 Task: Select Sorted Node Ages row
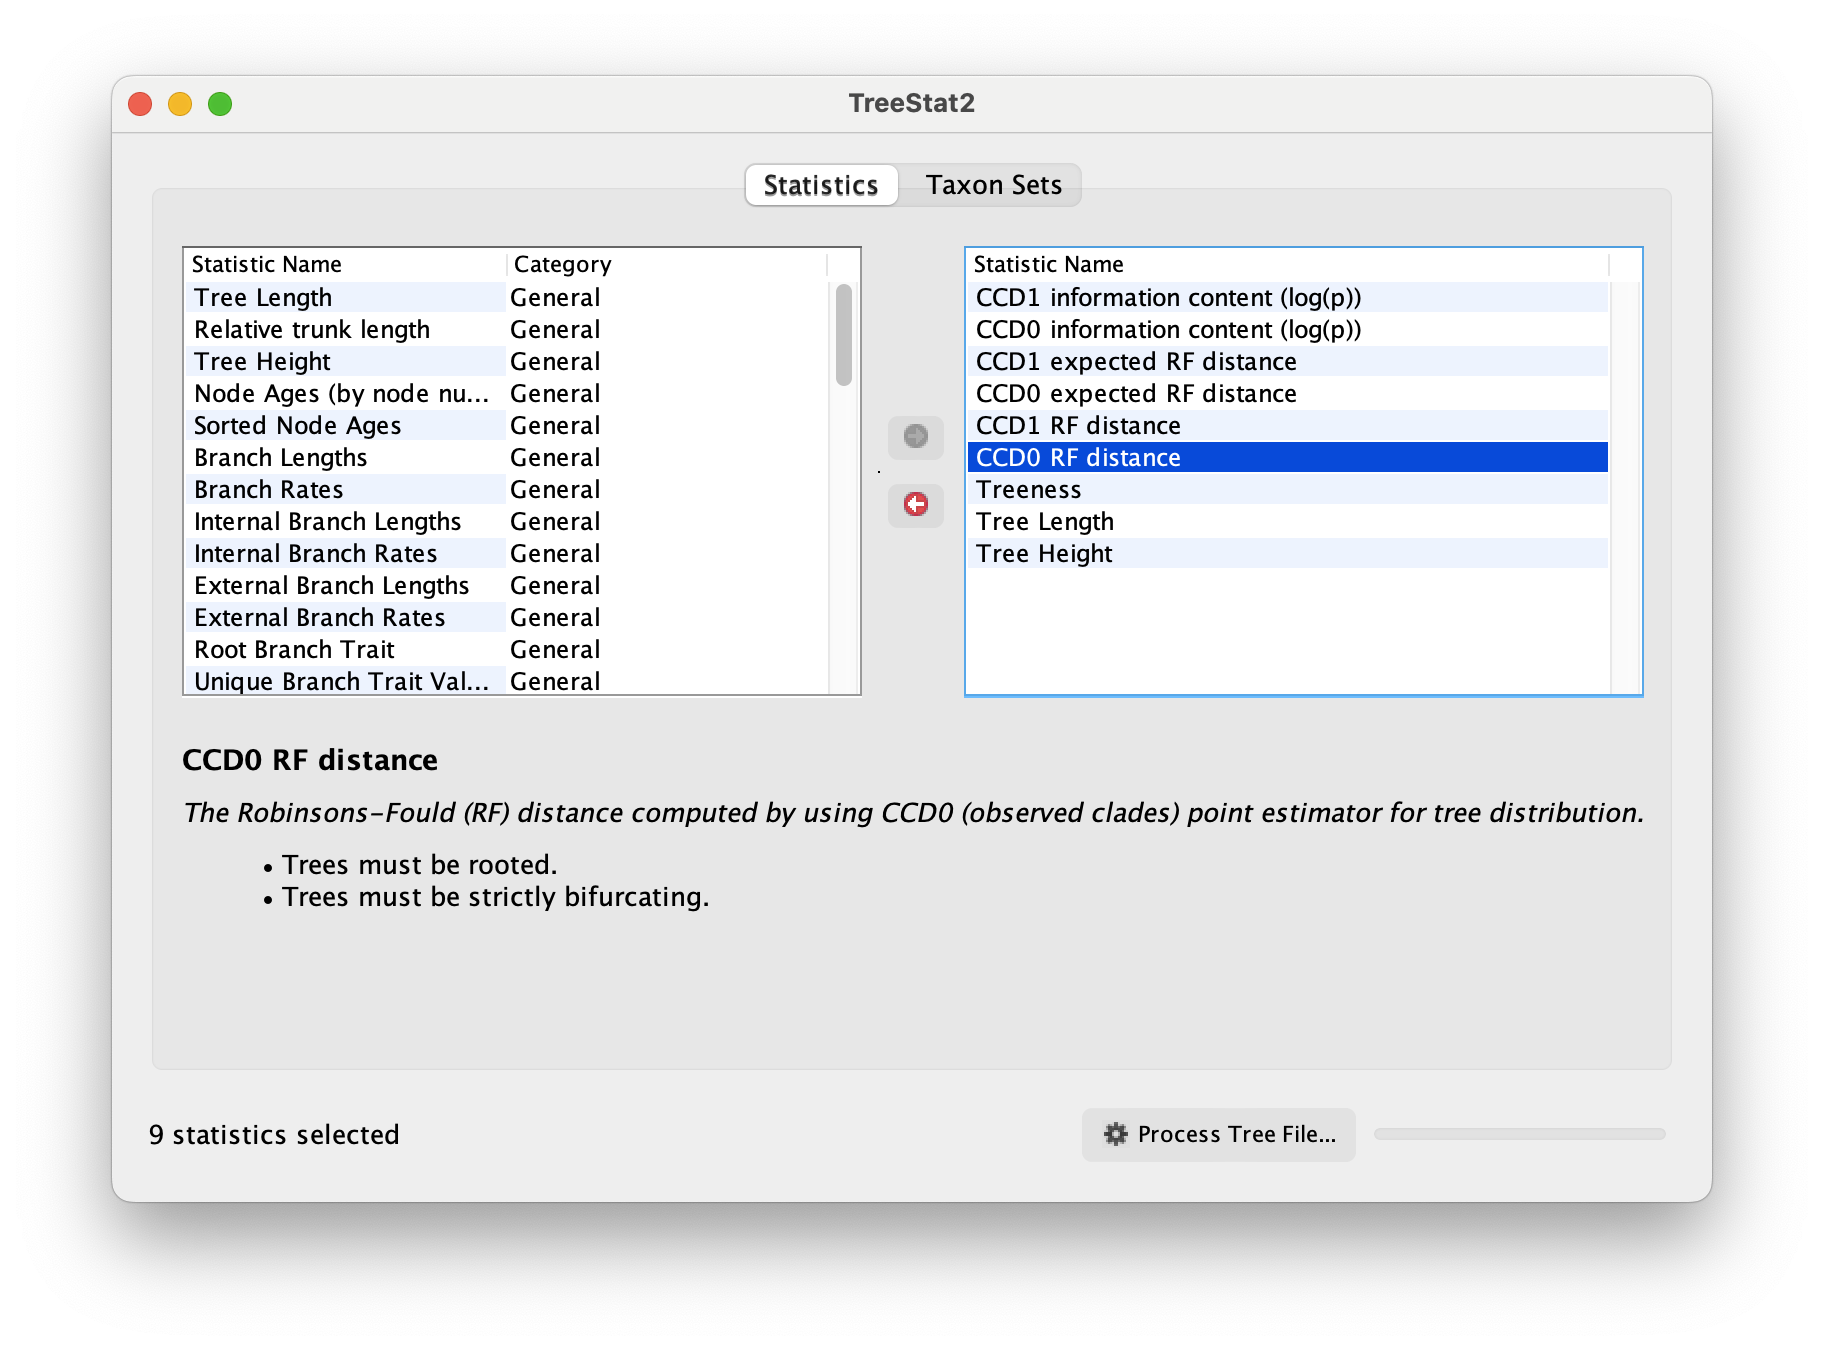[x=506, y=426]
